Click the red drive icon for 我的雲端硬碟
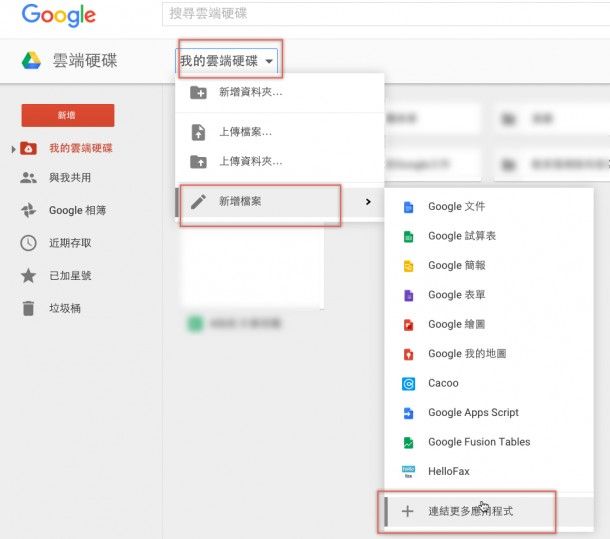Image resolution: width=610 pixels, height=539 pixels. 28,148
